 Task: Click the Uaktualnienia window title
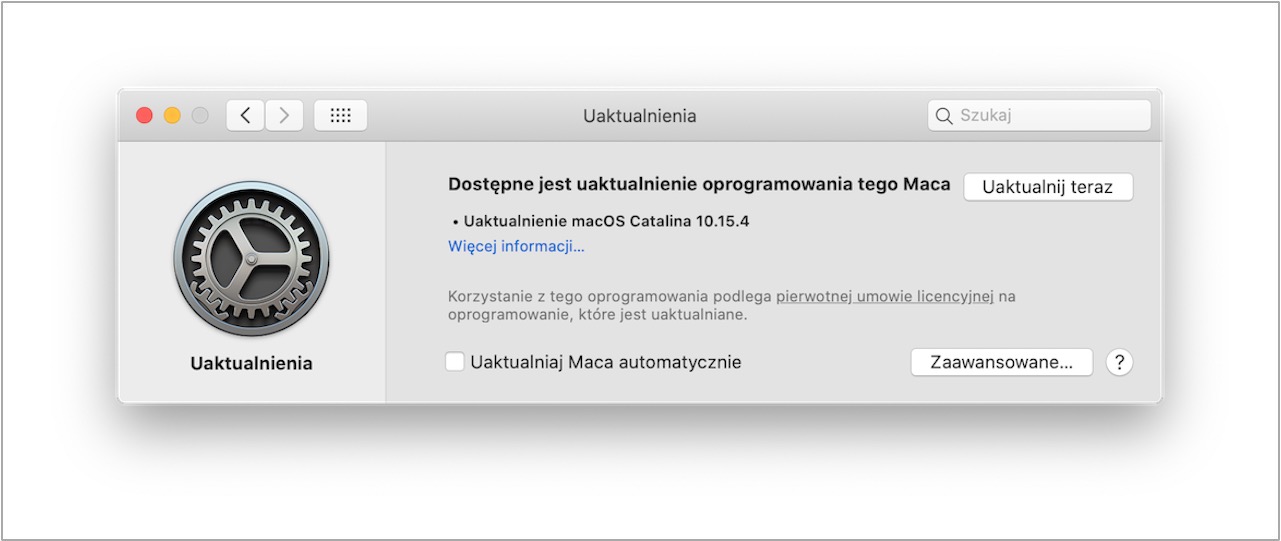(640, 116)
